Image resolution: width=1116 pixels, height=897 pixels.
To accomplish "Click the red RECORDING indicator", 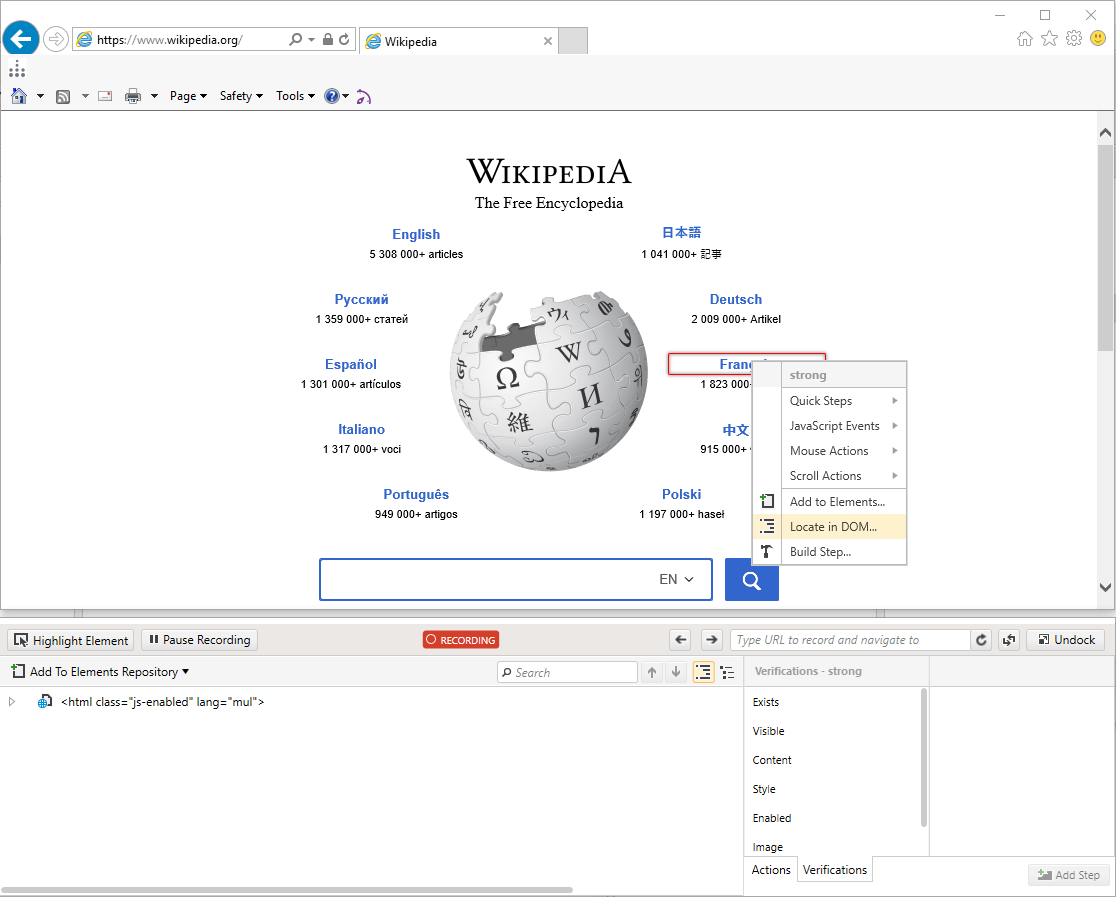I will pyautogui.click(x=460, y=640).
